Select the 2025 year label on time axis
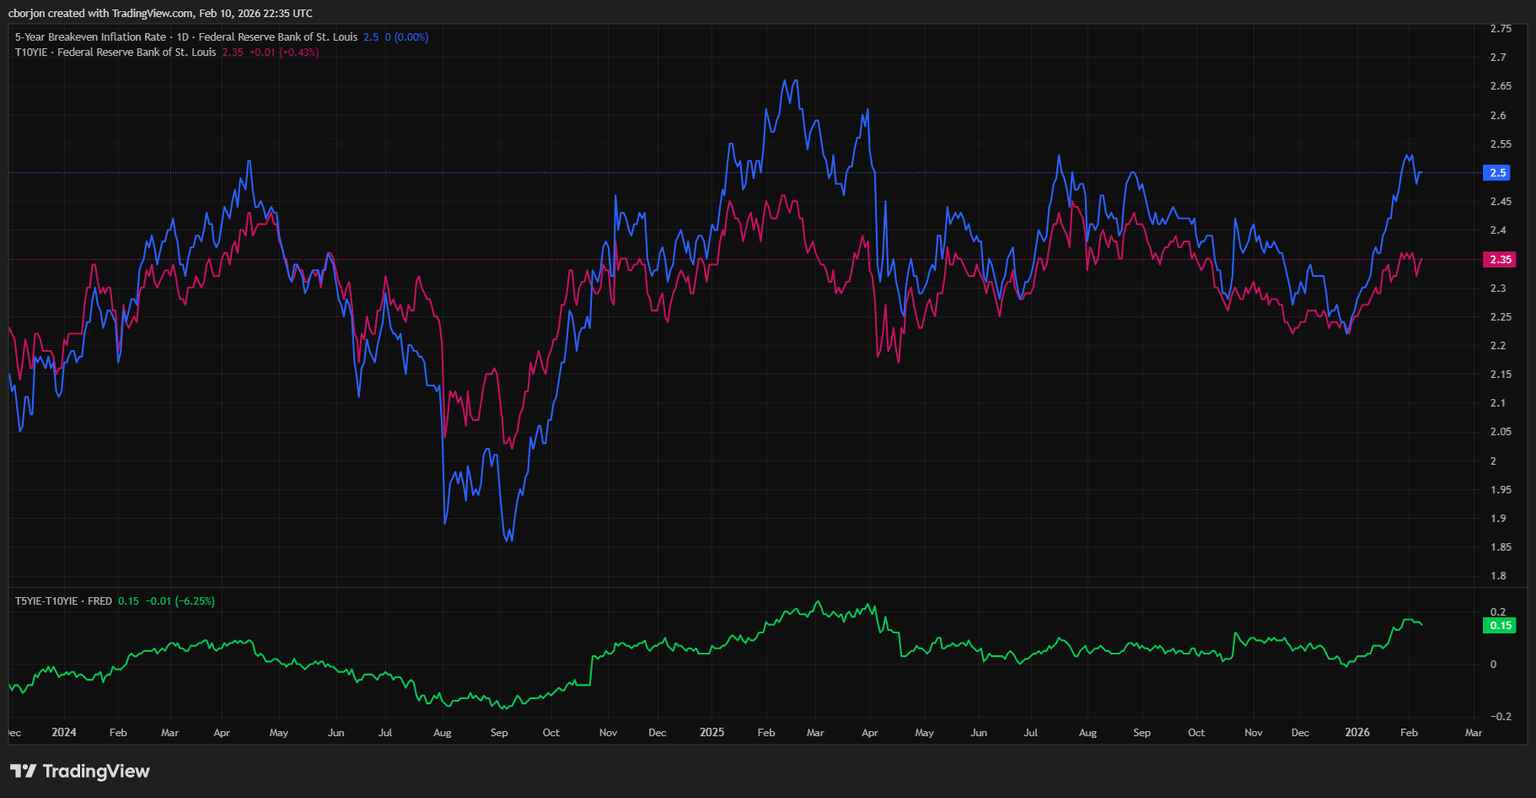 tap(711, 732)
